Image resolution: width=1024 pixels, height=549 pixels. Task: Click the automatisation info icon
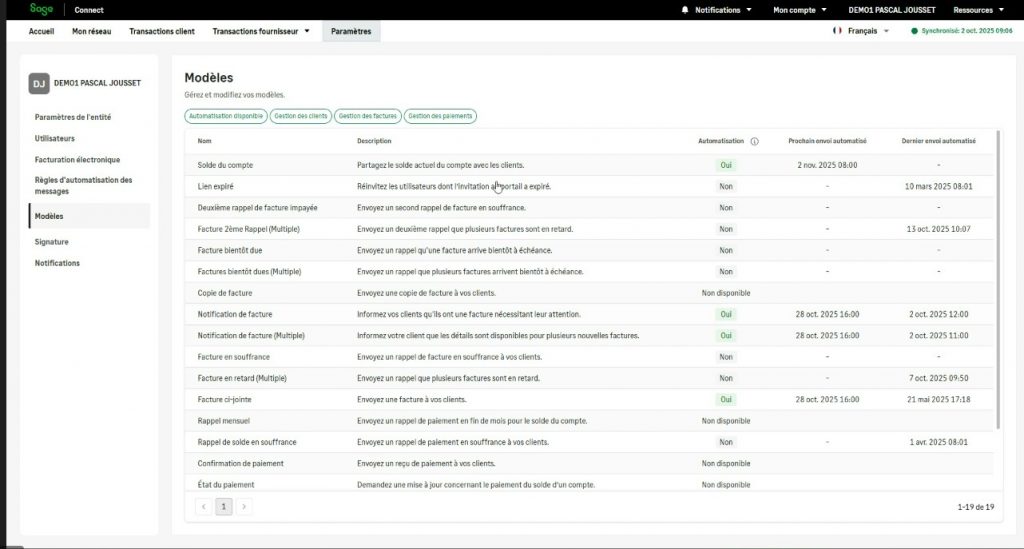point(754,141)
